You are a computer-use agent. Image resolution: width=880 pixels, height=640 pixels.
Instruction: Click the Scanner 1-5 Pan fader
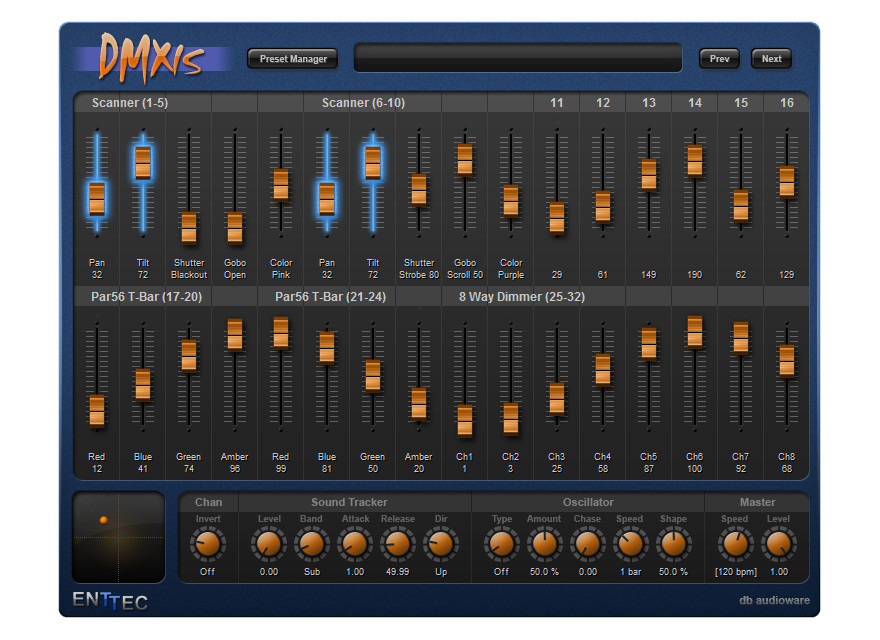(97, 199)
